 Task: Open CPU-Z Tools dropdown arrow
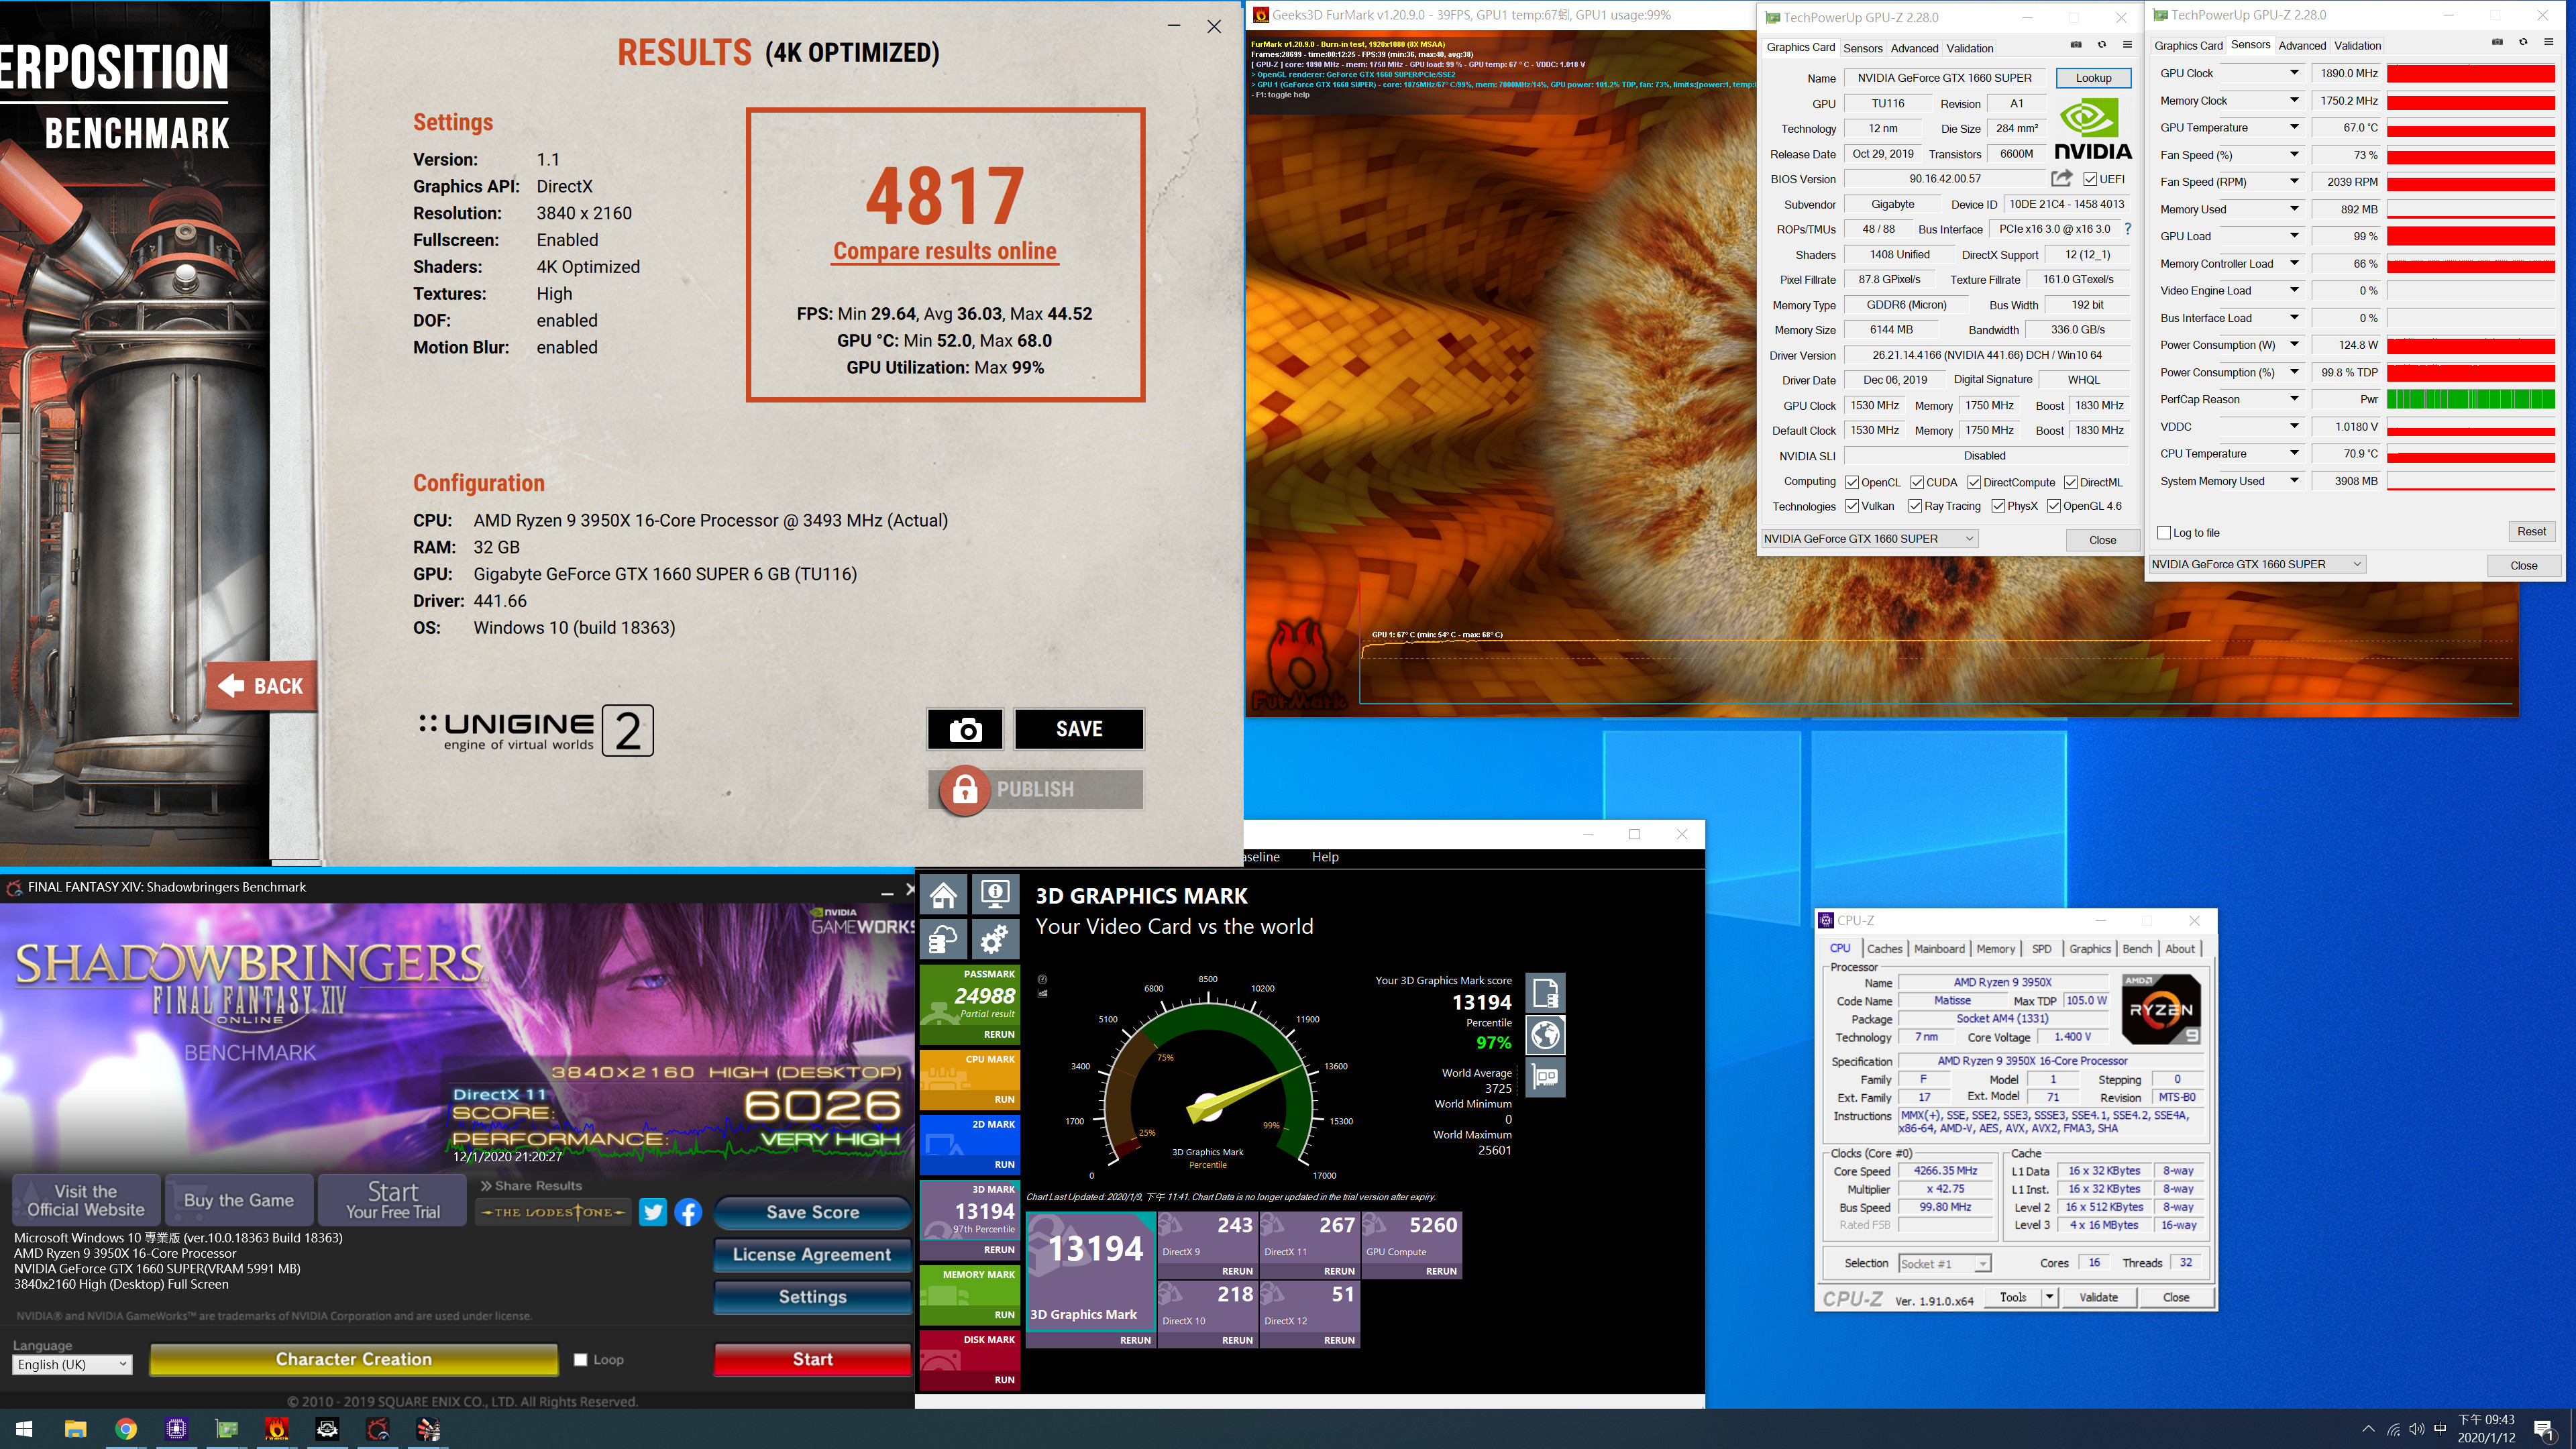(x=2049, y=1298)
